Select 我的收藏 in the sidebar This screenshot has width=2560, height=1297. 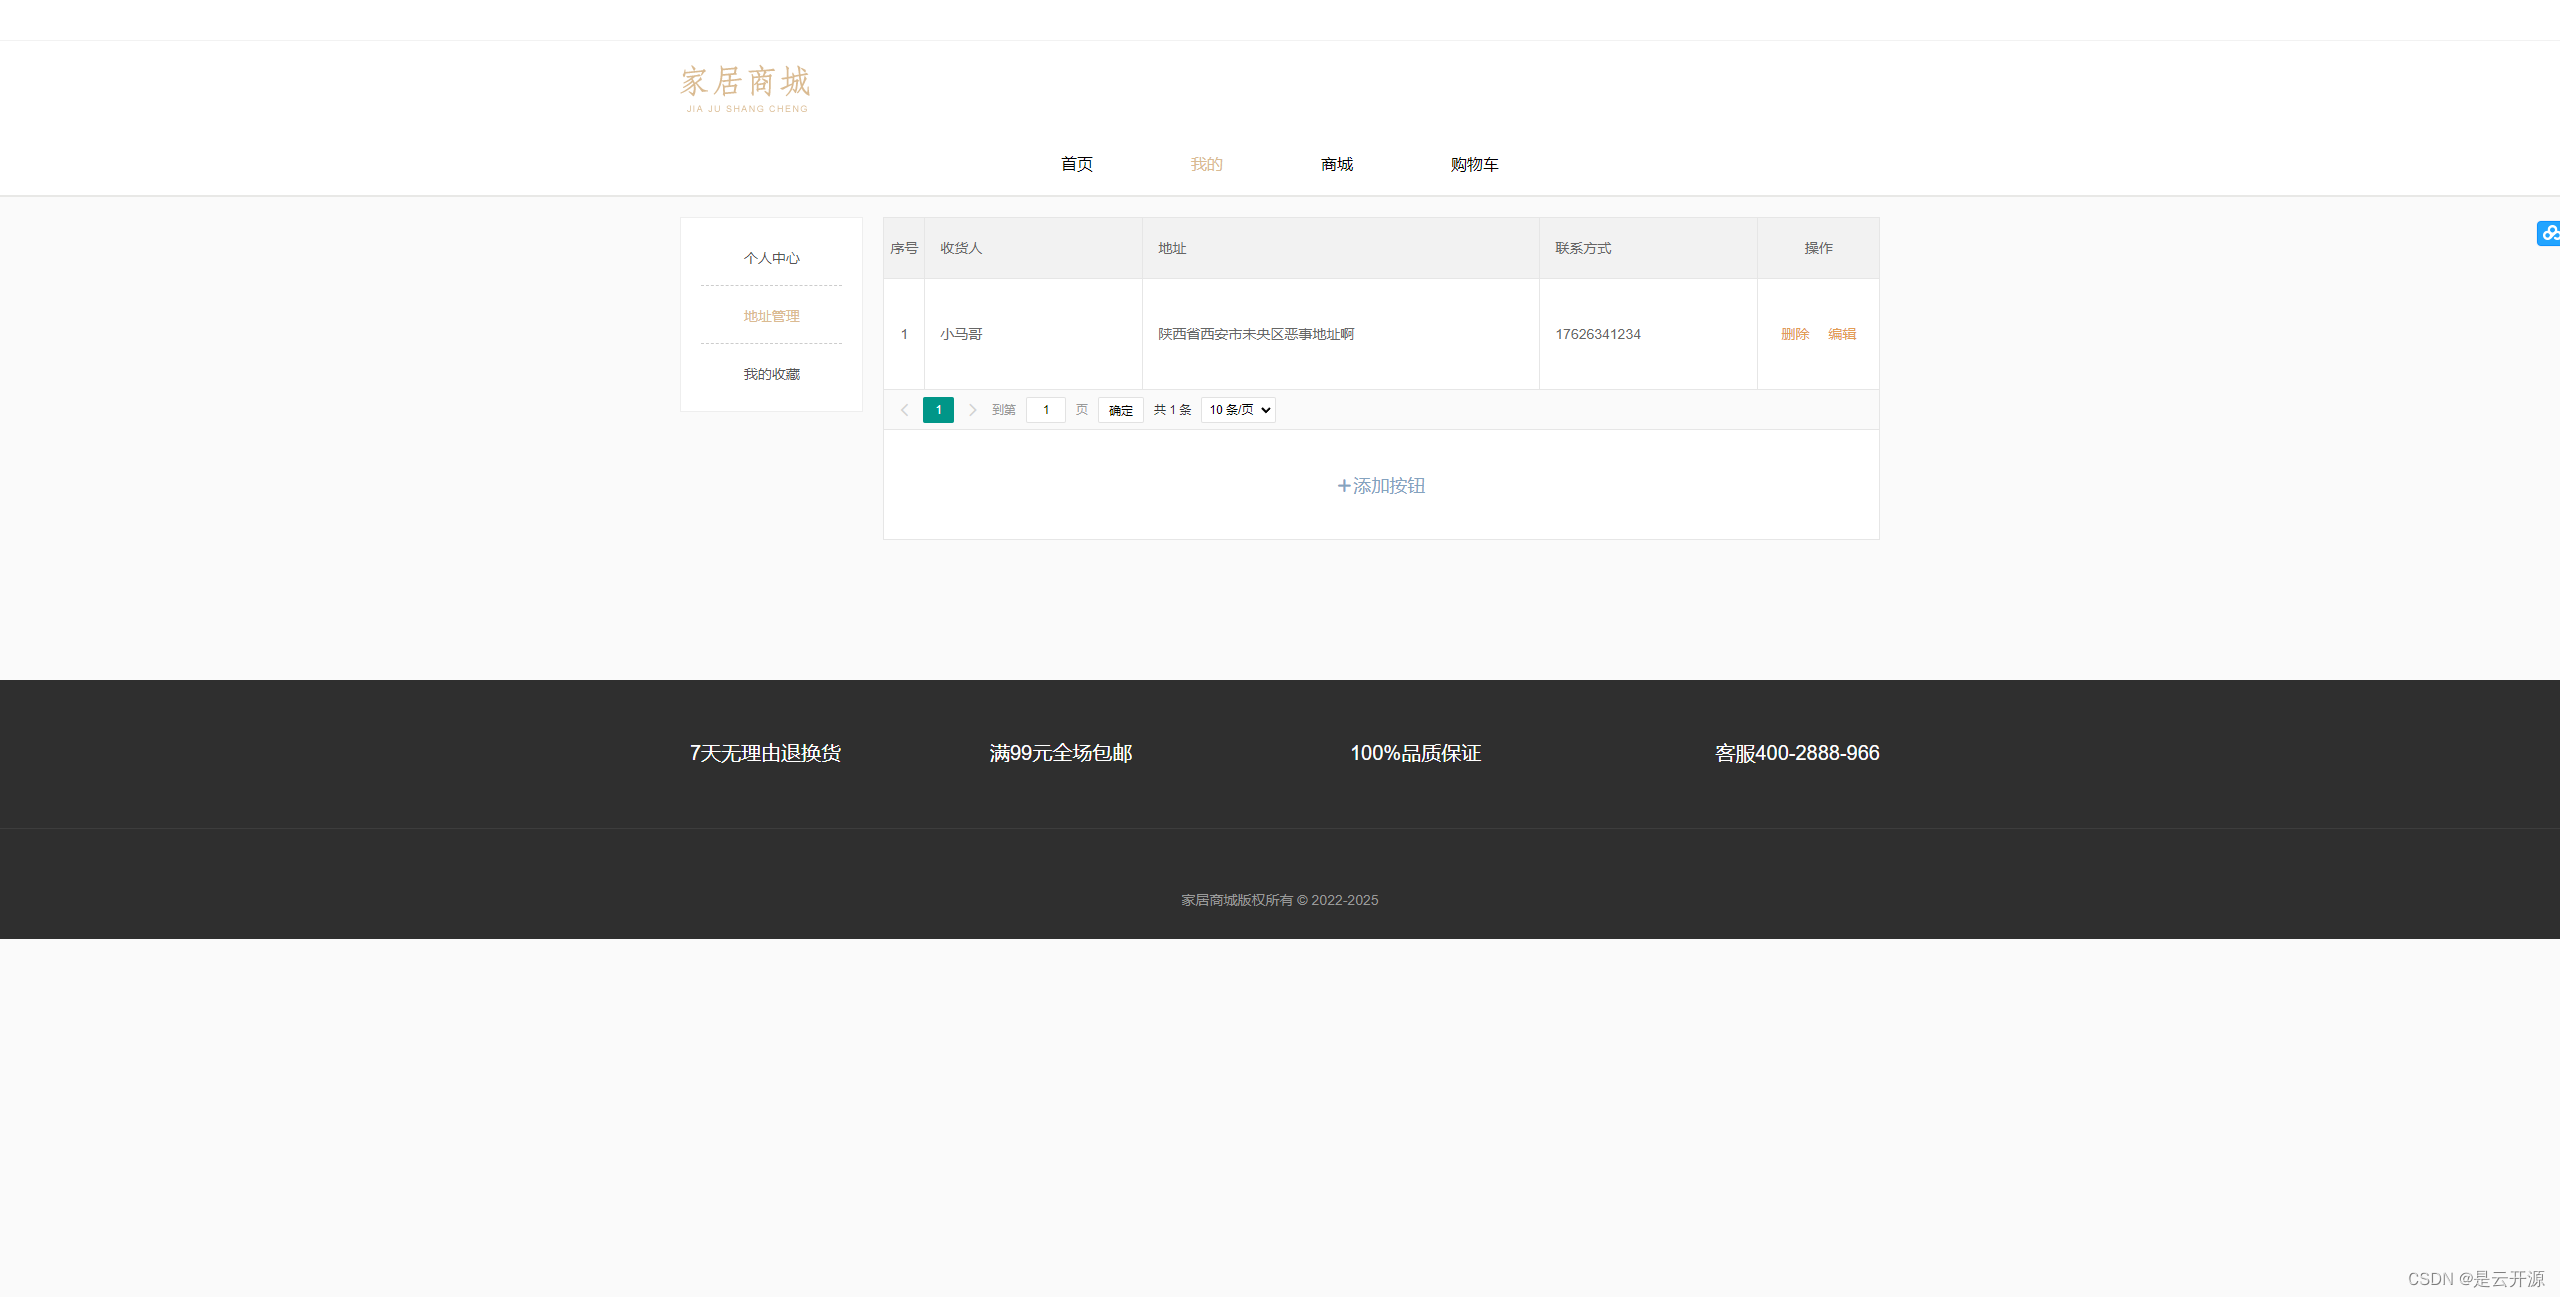[x=771, y=374]
